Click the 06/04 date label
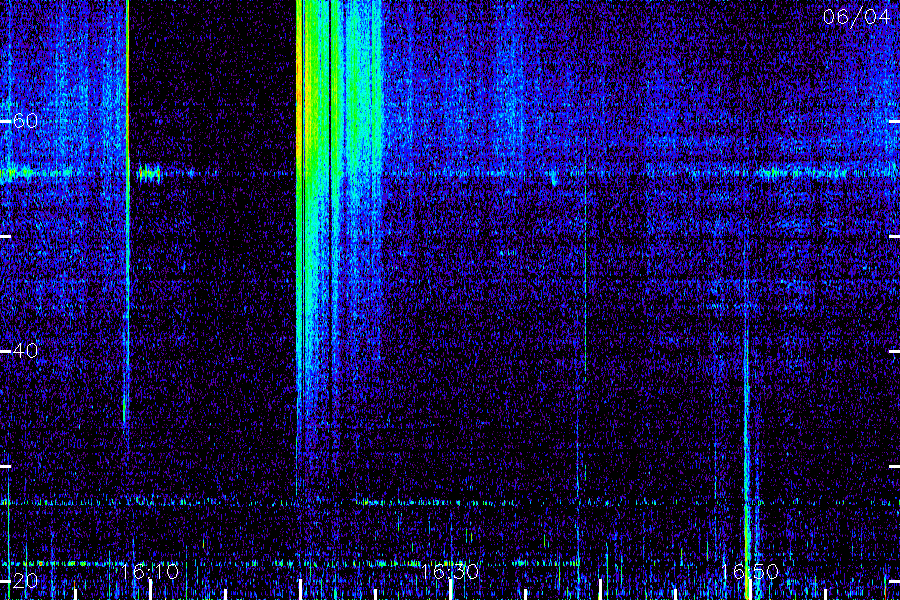Viewport: 900px width, 600px height. [856, 17]
